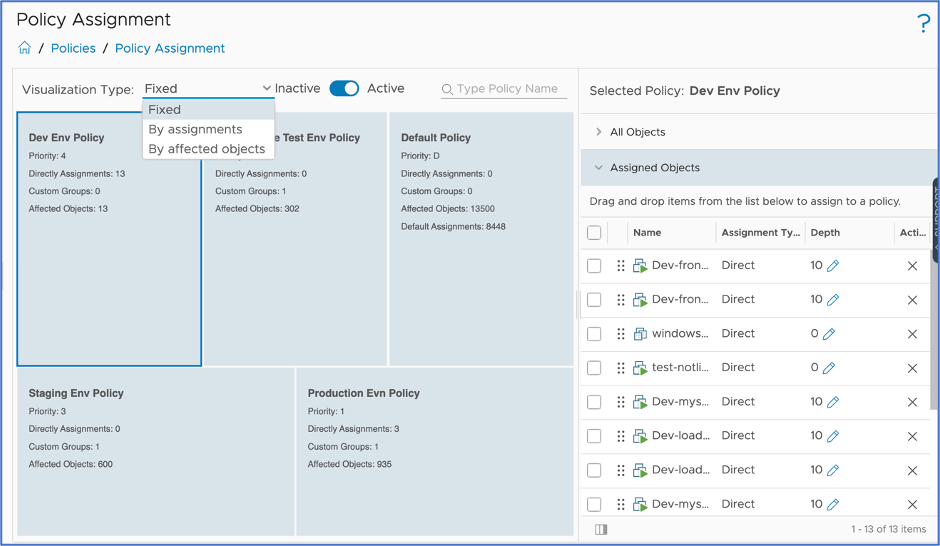This screenshot has width=940, height=546.
Task: Check the select-all checkbox in table header
Action: coord(594,233)
